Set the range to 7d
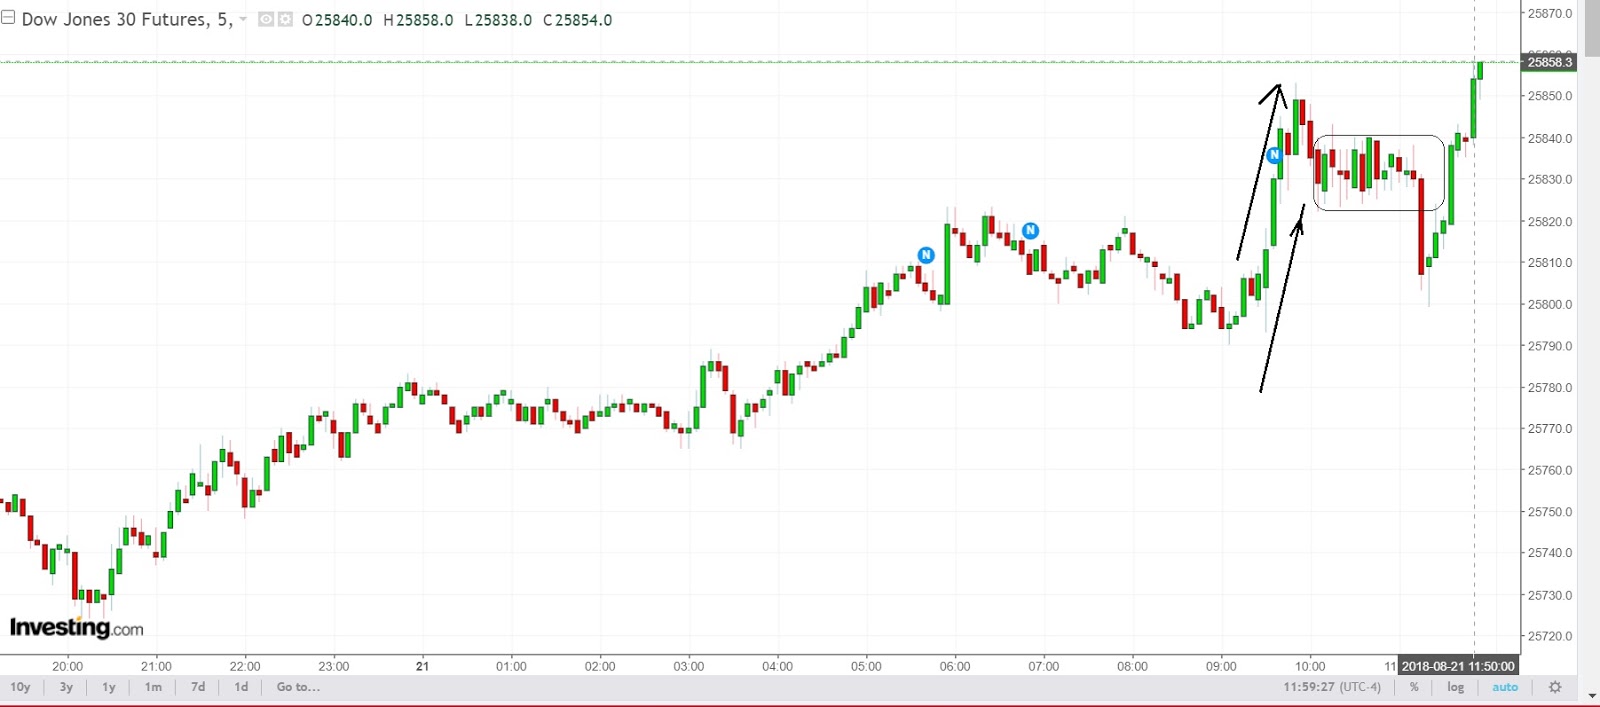 pos(198,687)
